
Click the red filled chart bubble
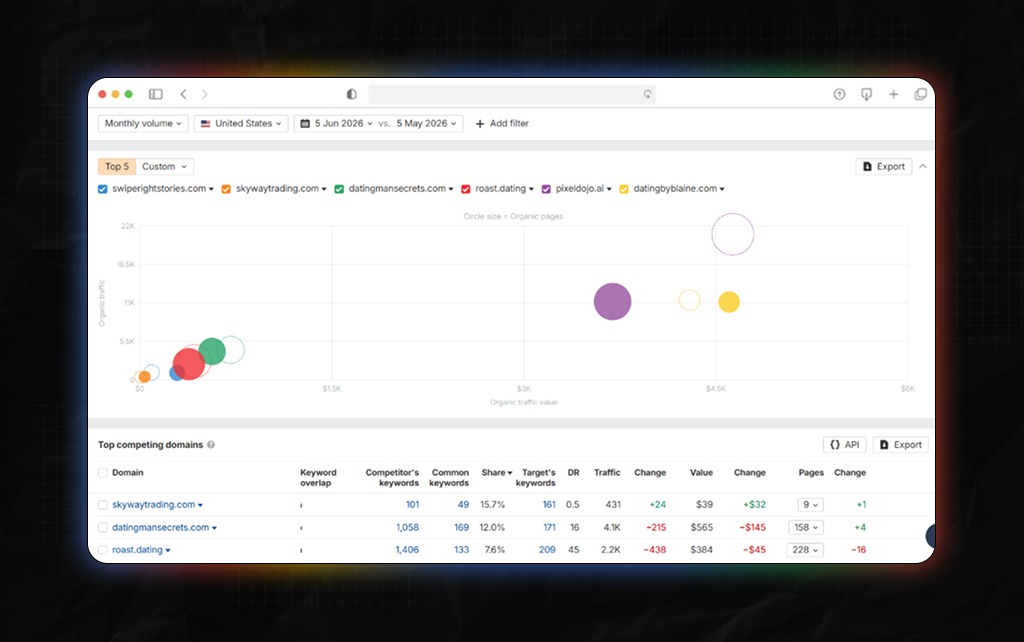pyautogui.click(x=189, y=364)
